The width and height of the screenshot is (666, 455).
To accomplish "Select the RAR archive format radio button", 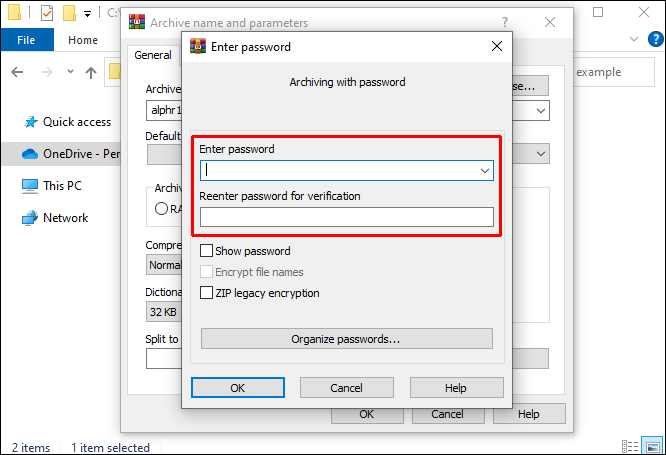I will [x=160, y=209].
